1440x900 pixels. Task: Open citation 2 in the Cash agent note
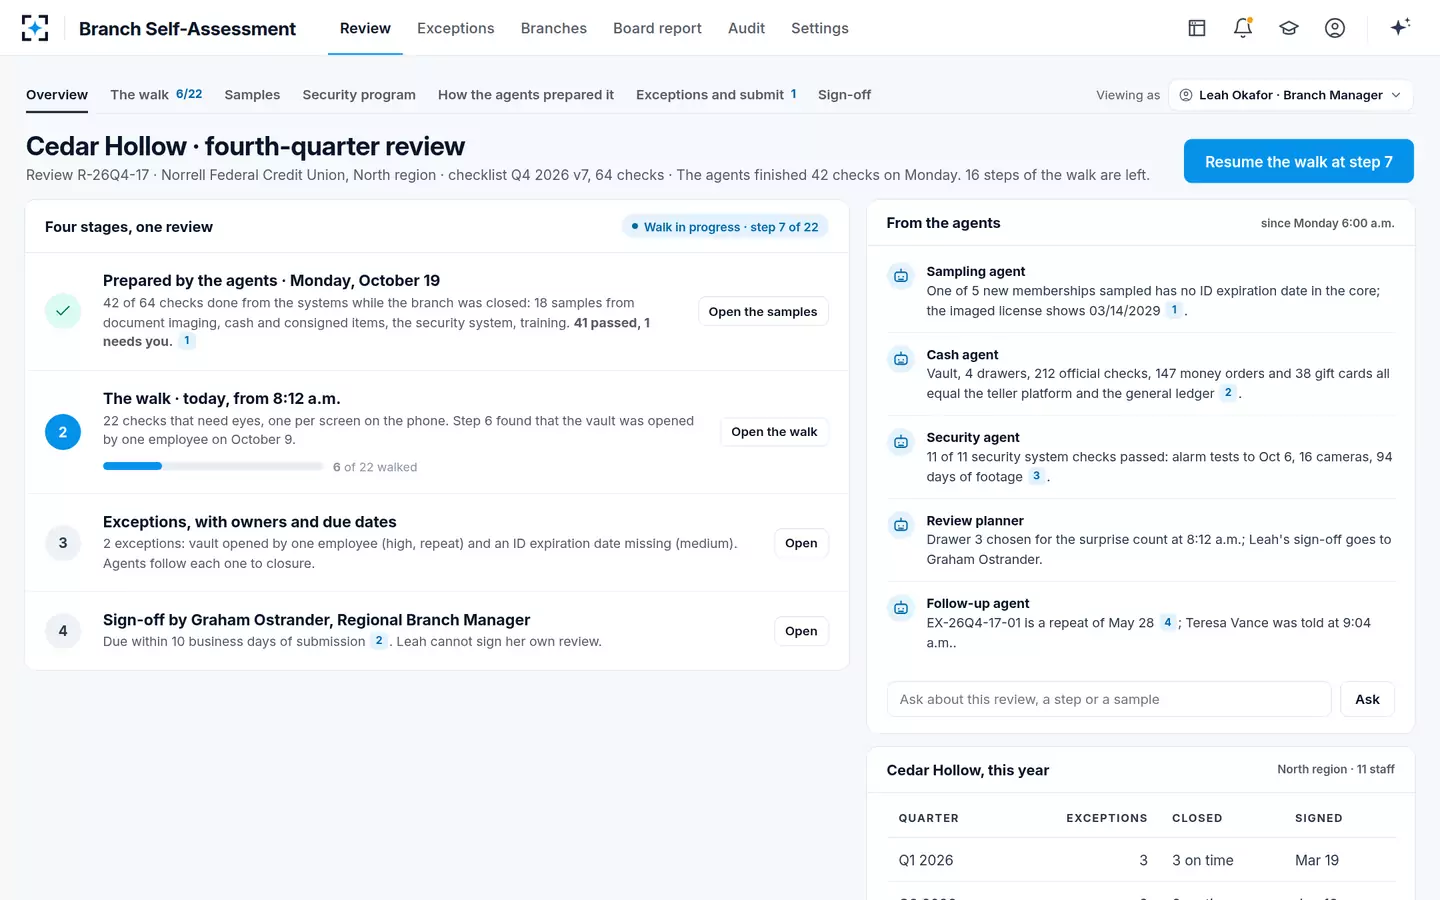tap(1228, 393)
